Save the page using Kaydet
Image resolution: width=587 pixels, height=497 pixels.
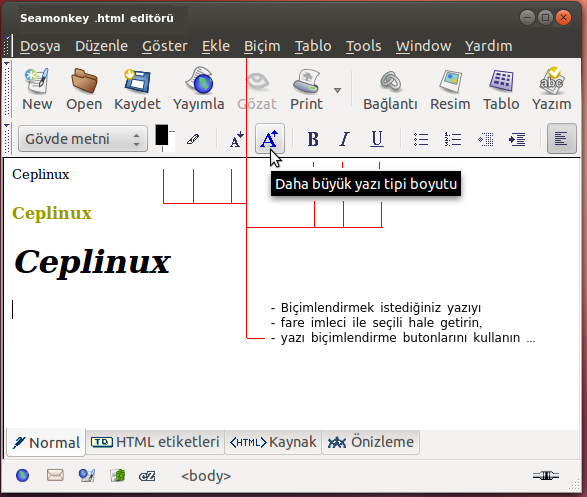(x=137, y=89)
